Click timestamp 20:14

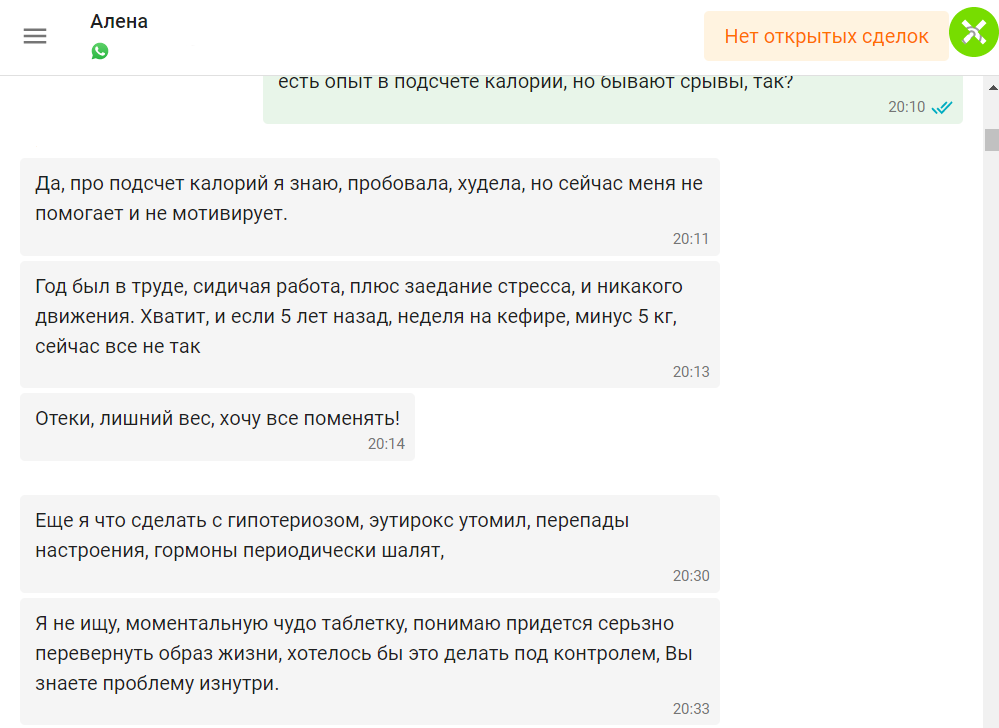click(x=386, y=444)
